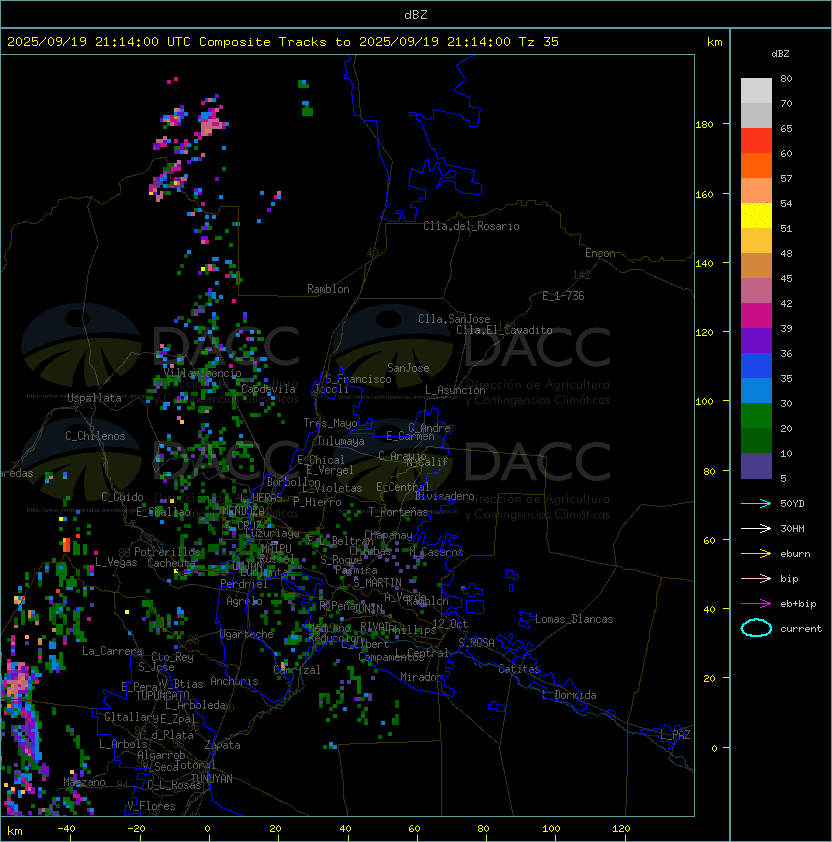Click the timestamp header text 'Composite Tracks'
The image size is (832, 842).
(x=263, y=42)
